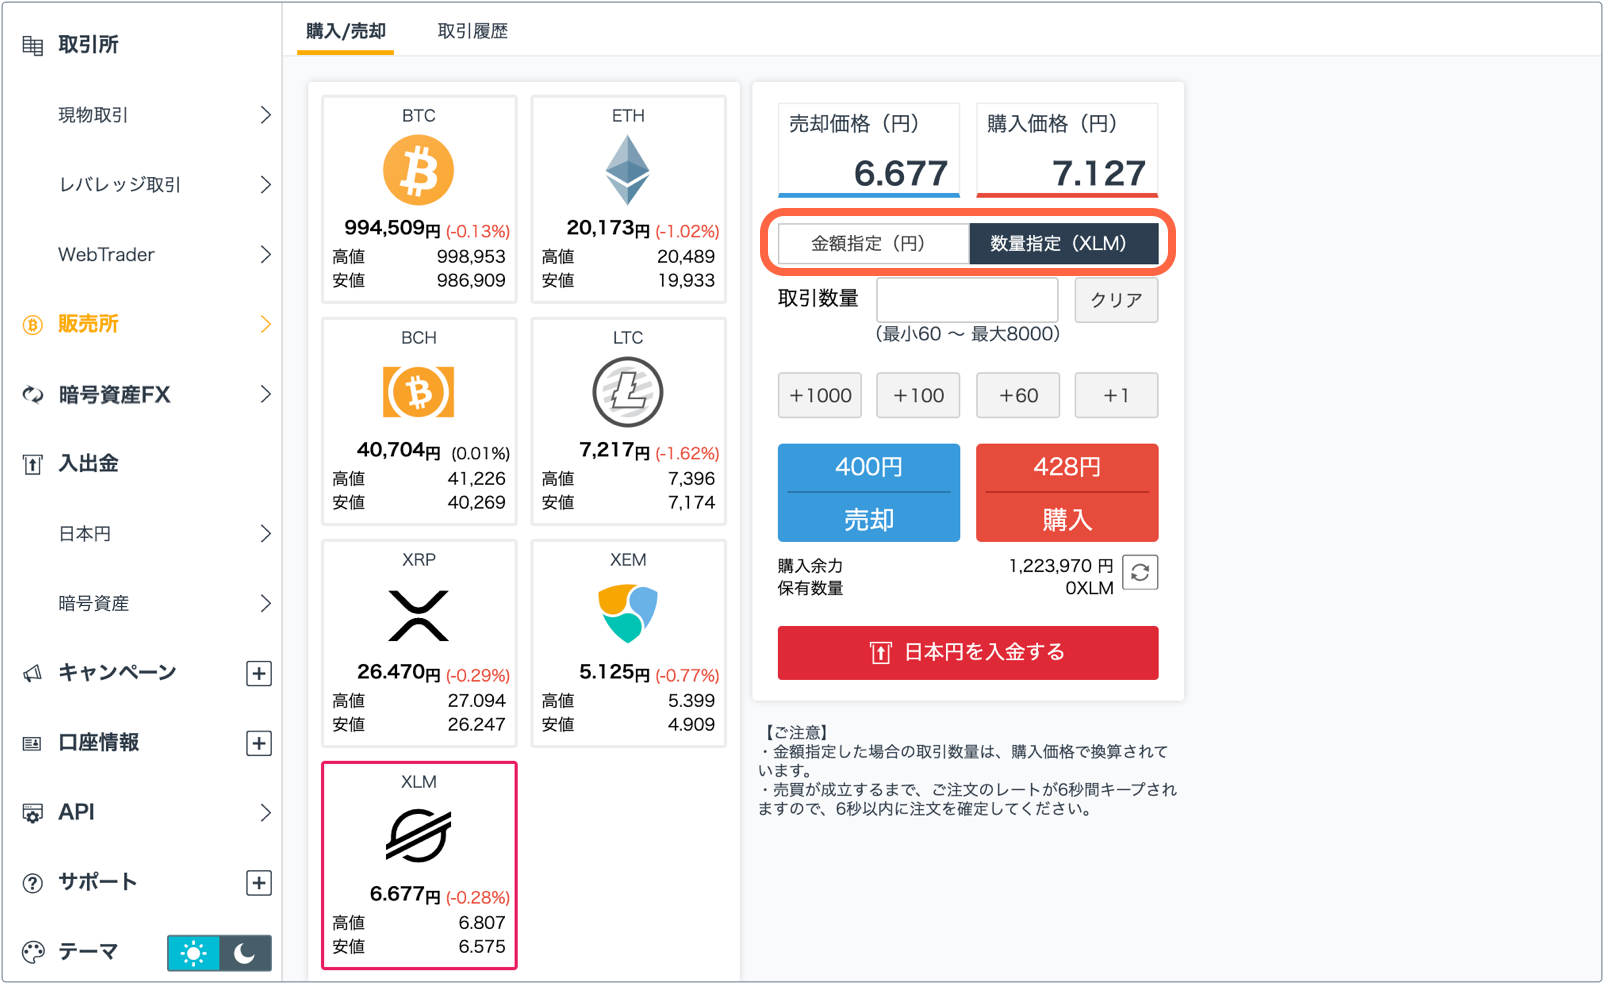Expand 口座情報 plus button
This screenshot has height=984, width=1604.
point(259,744)
